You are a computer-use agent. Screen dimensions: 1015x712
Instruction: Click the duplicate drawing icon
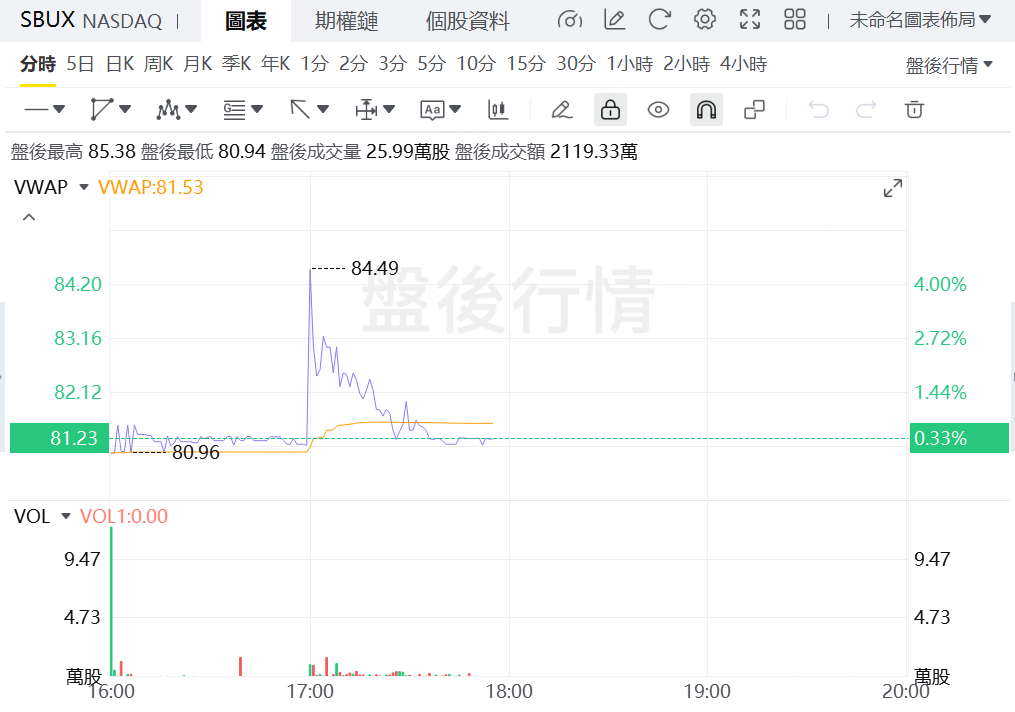(x=754, y=109)
